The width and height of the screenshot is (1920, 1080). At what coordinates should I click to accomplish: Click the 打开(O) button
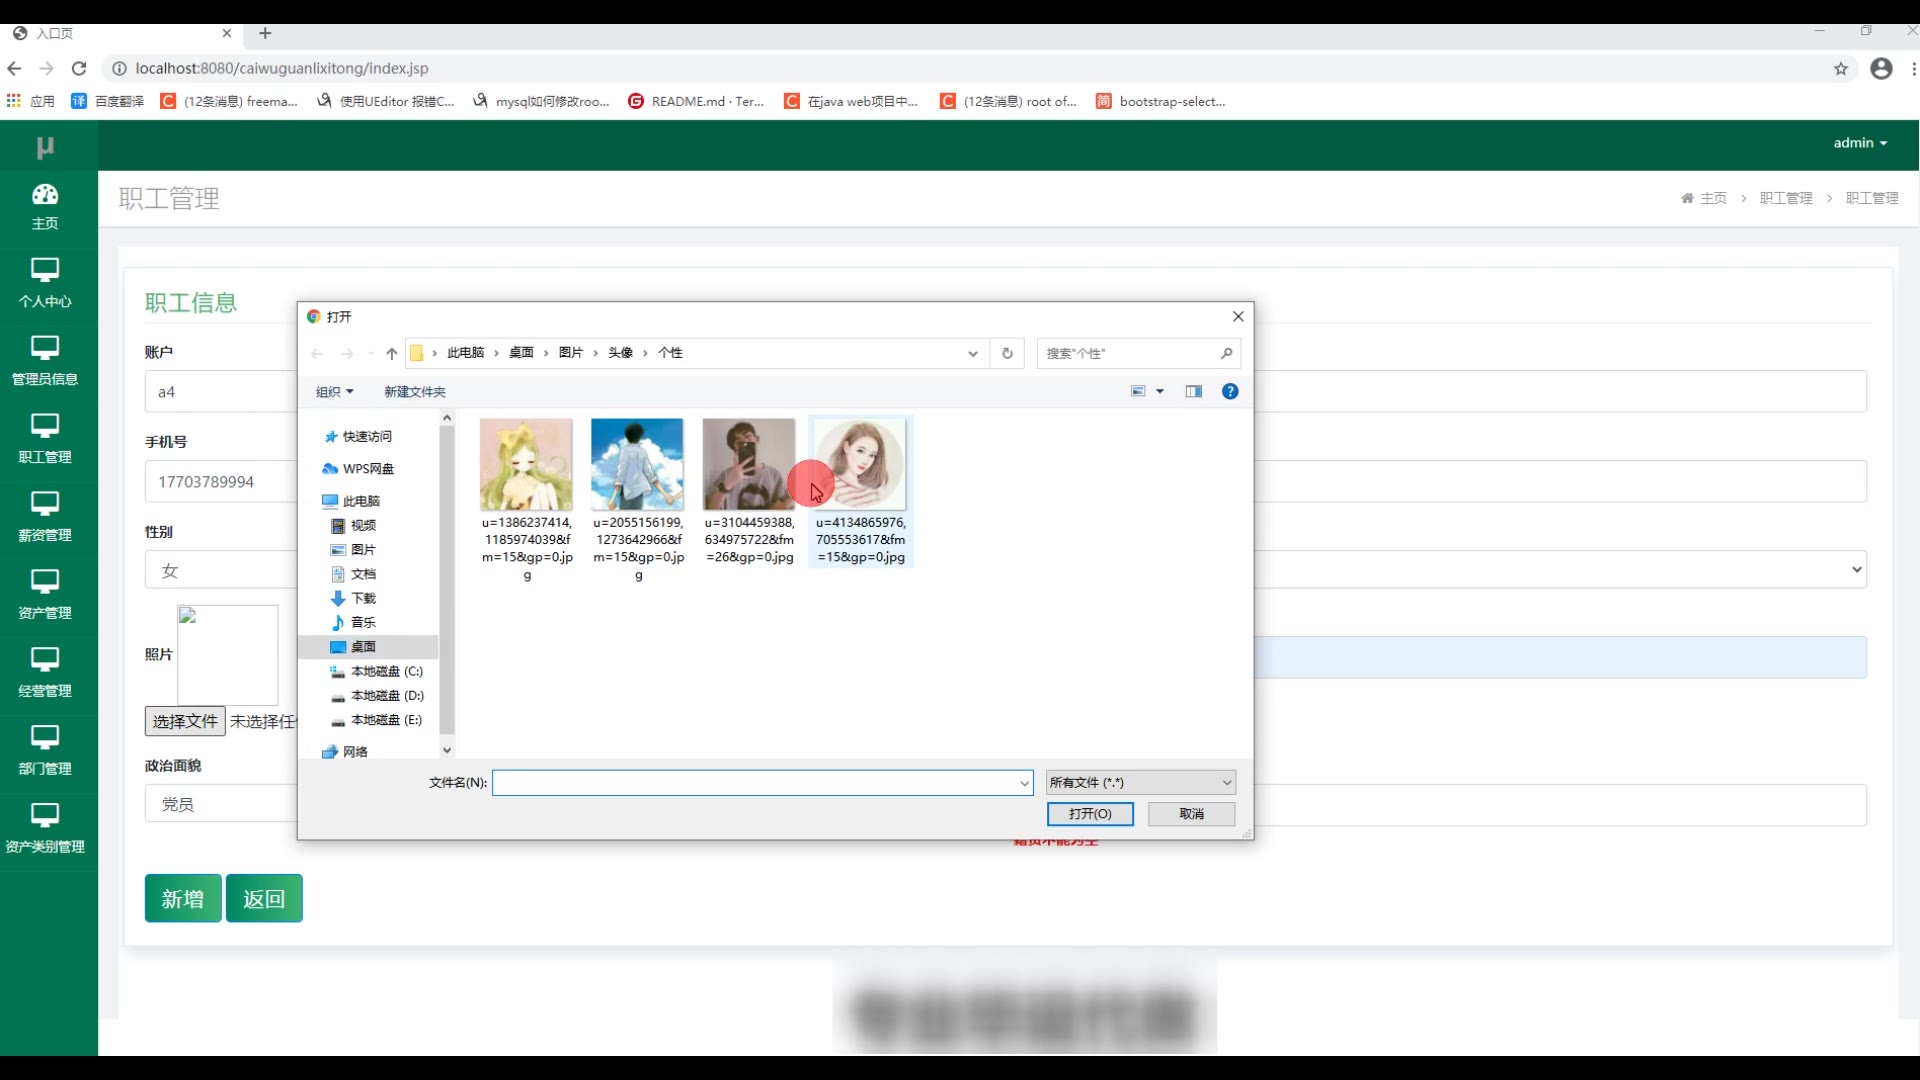pos(1090,814)
